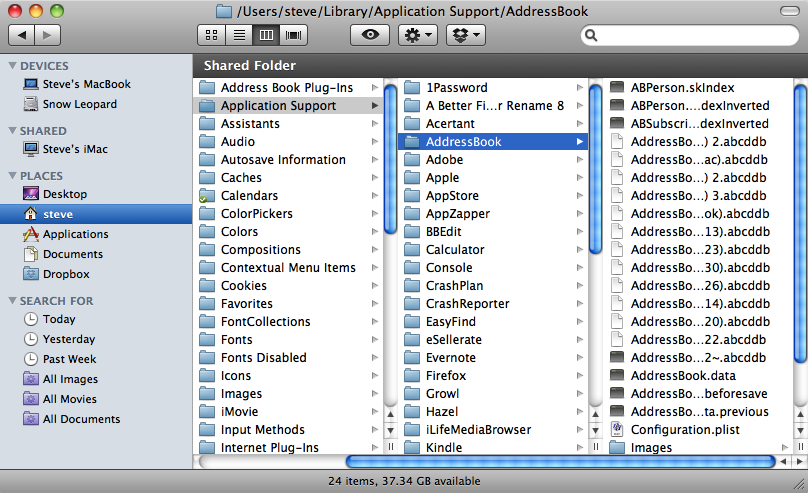Select the CrashPlan folder
The image size is (808, 493).
point(493,285)
